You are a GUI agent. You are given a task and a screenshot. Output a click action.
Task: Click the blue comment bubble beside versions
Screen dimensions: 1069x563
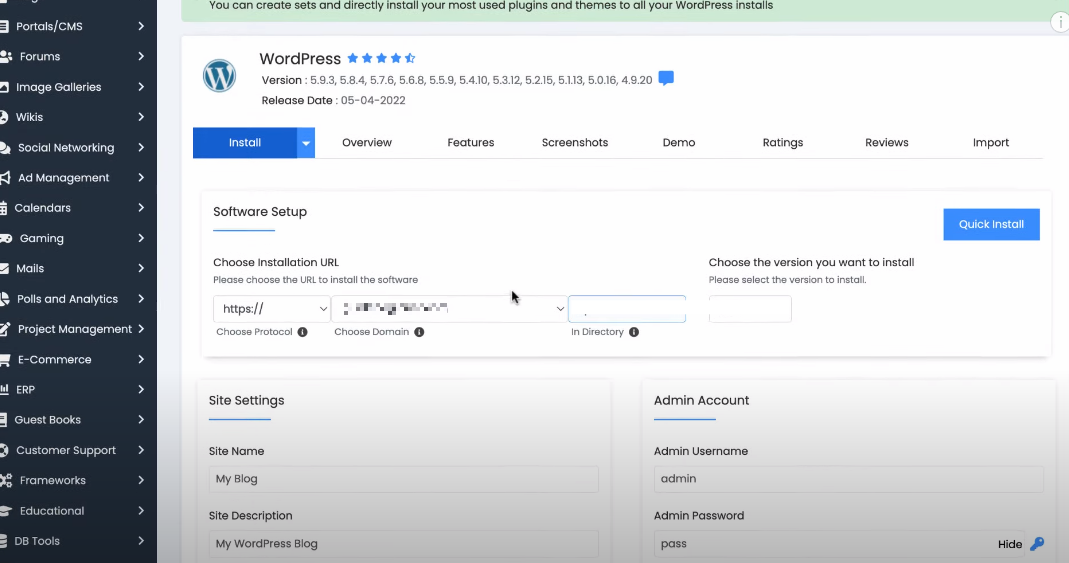[x=666, y=78]
